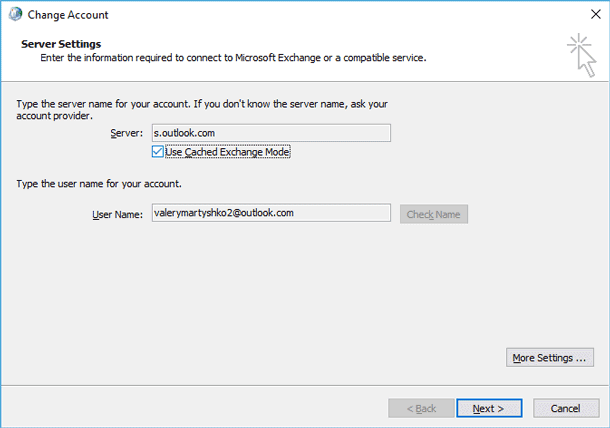Click the Server Settings heading
The height and width of the screenshot is (428, 610).
pos(61,44)
